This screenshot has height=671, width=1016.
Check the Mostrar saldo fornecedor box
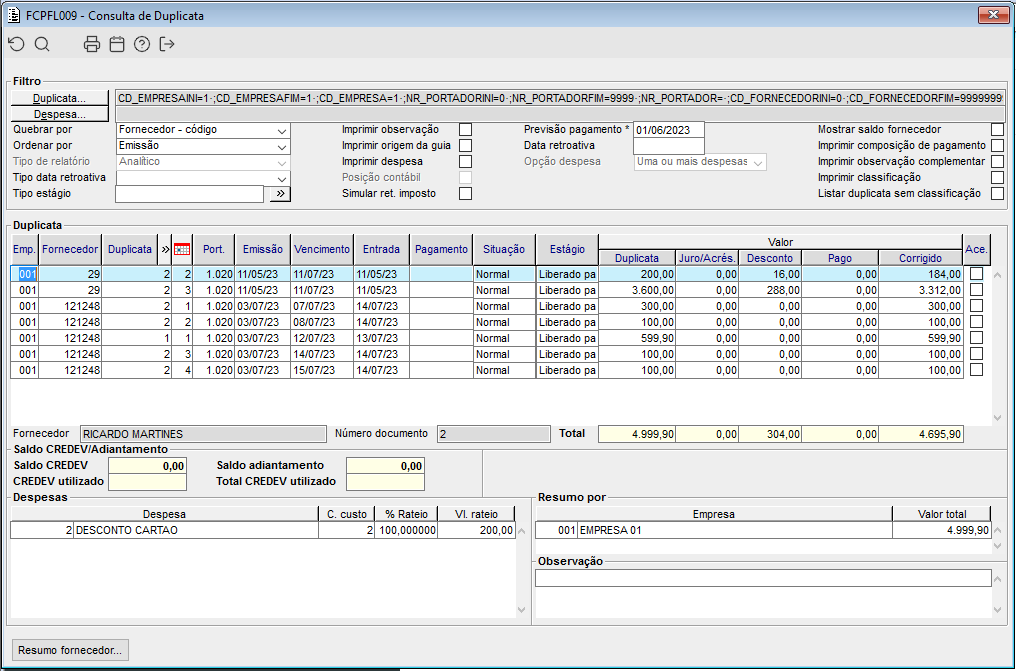pos(997,130)
